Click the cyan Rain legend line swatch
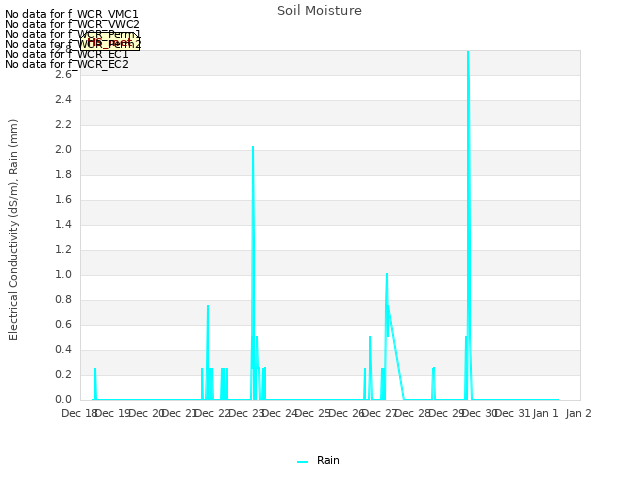 pyautogui.click(x=302, y=462)
